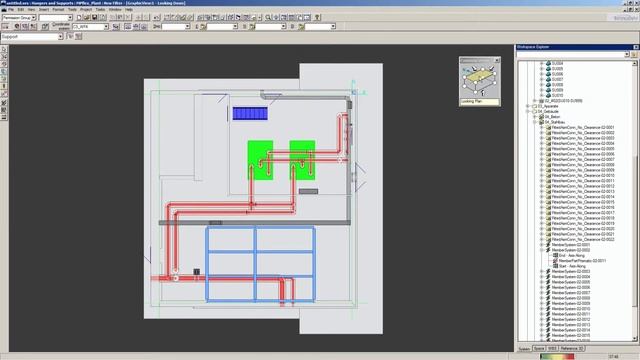The height and width of the screenshot is (360, 640).
Task: Click the Help question-mark toolbar icon
Action: pos(317,18)
